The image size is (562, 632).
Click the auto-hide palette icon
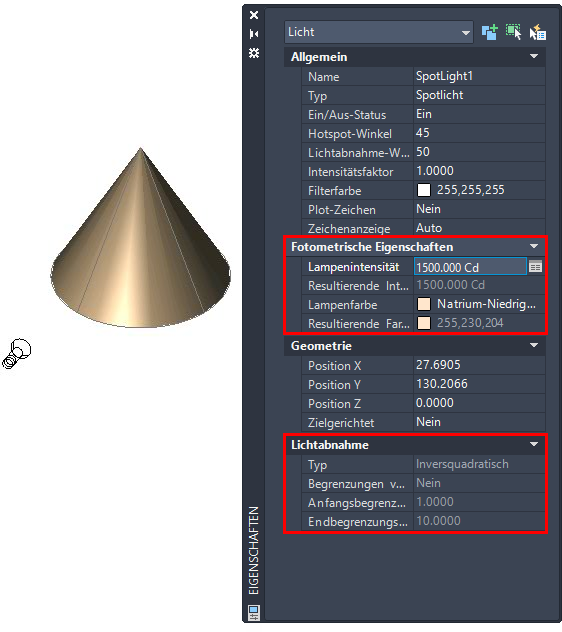coord(254,34)
